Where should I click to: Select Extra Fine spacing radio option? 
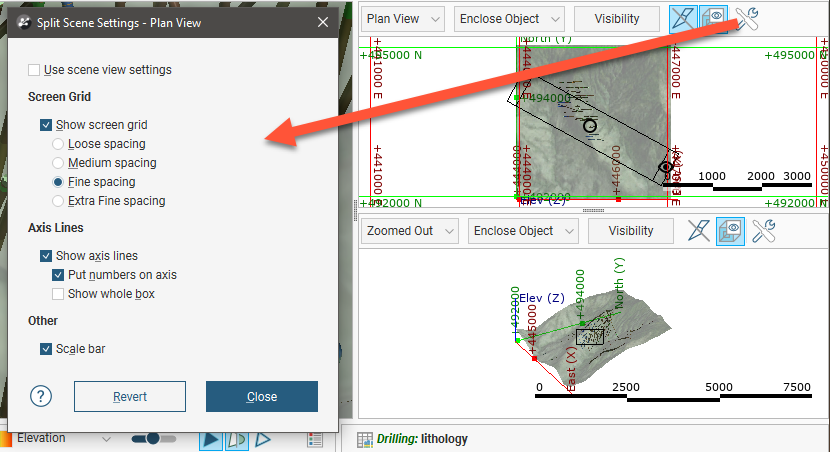click(x=58, y=201)
